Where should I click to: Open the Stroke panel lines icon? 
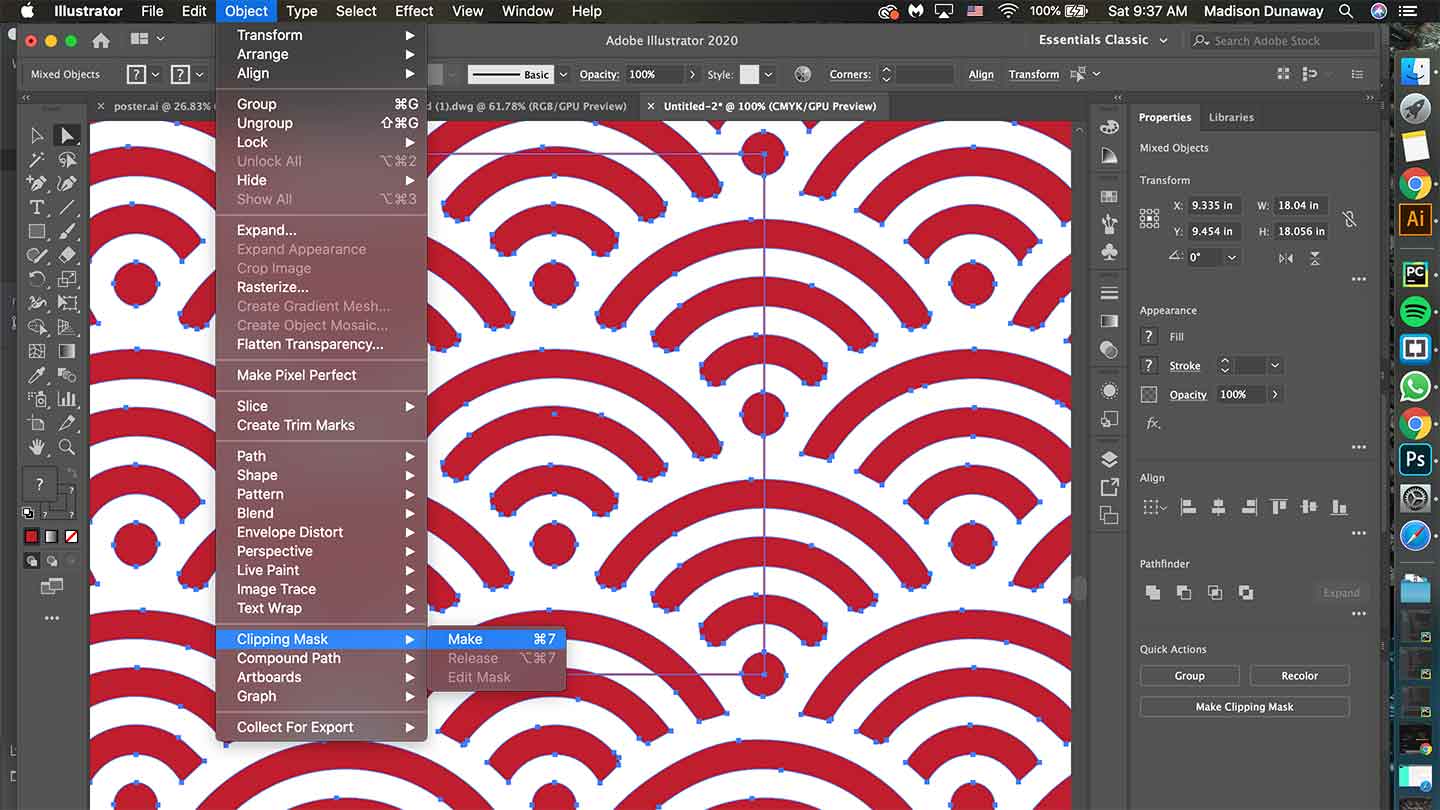pyautogui.click(x=1109, y=293)
